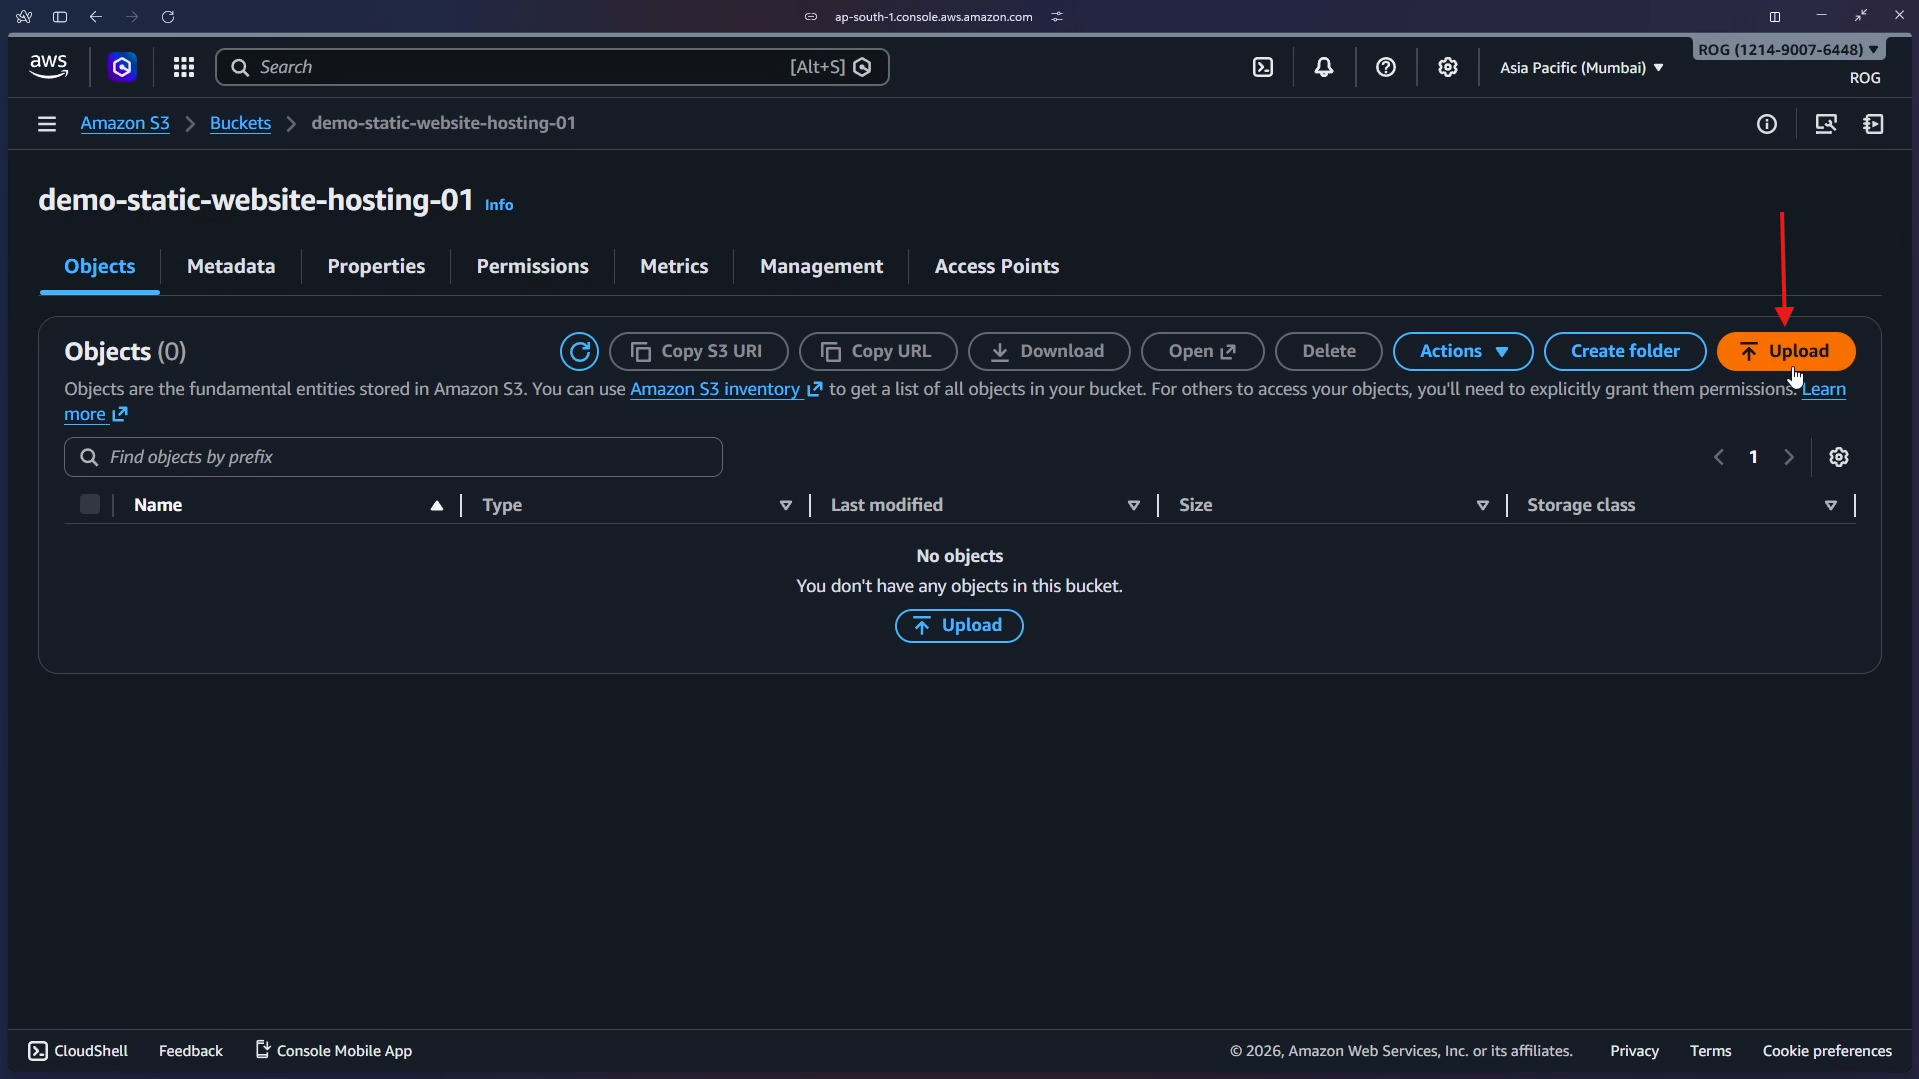Click the Upload button

(x=1785, y=351)
